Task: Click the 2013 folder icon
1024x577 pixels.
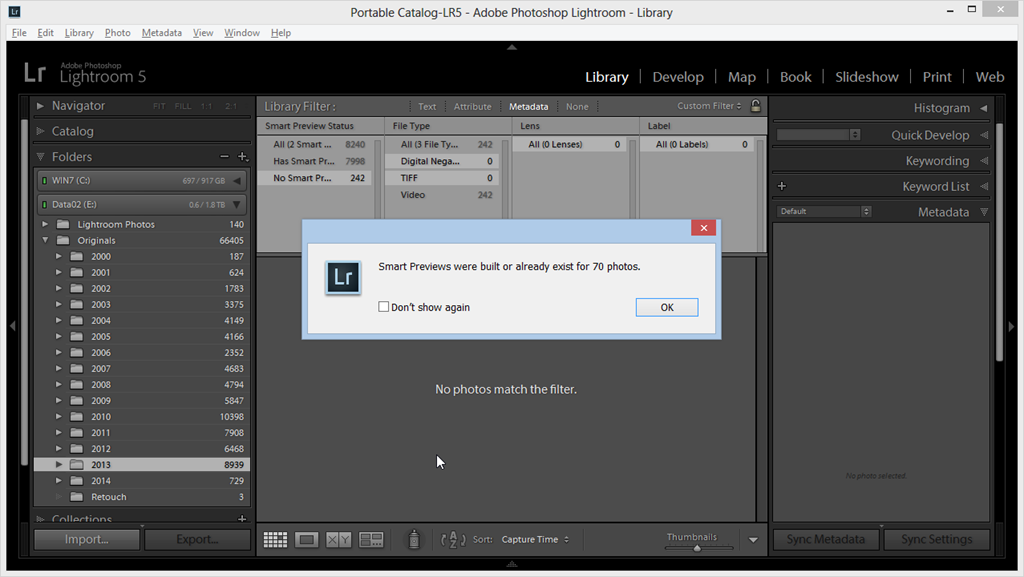Action: tap(76, 465)
